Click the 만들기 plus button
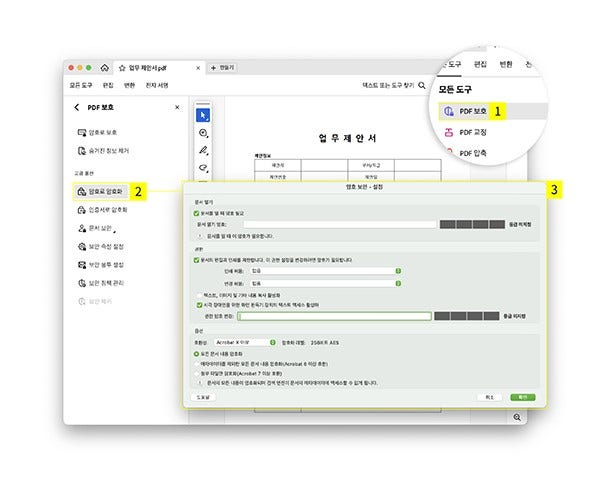The width and height of the screenshot is (600, 480). 222,68
